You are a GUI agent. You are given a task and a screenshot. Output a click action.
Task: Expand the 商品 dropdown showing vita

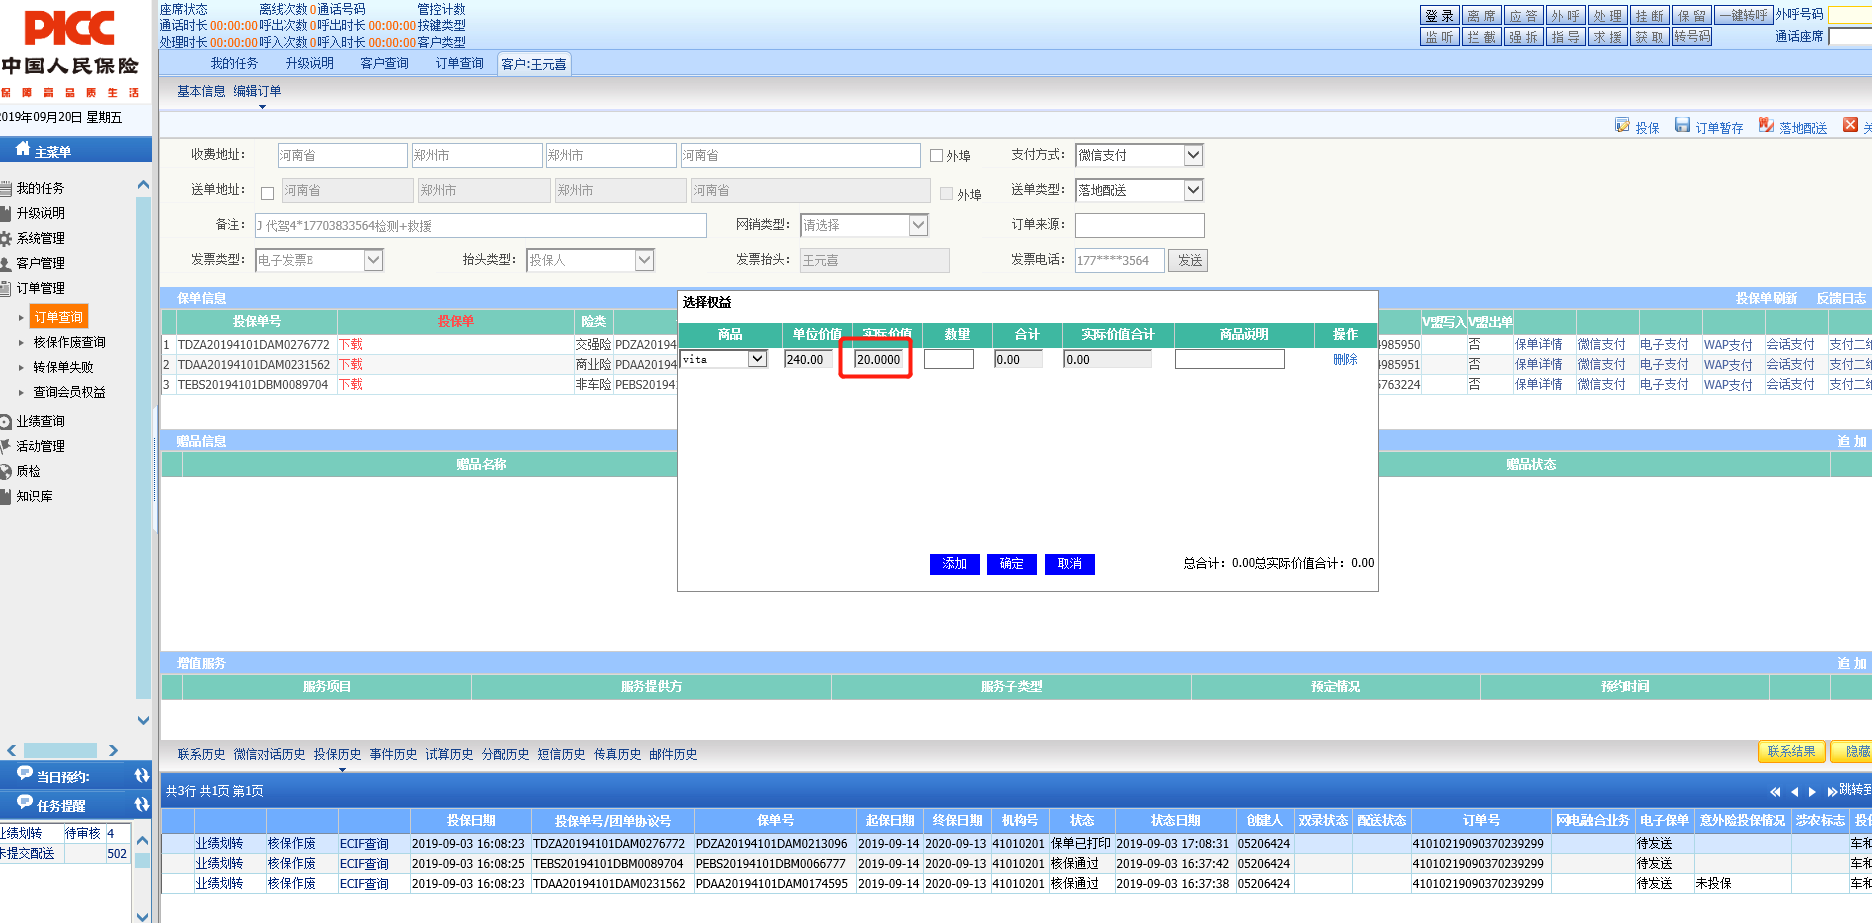[x=757, y=359]
